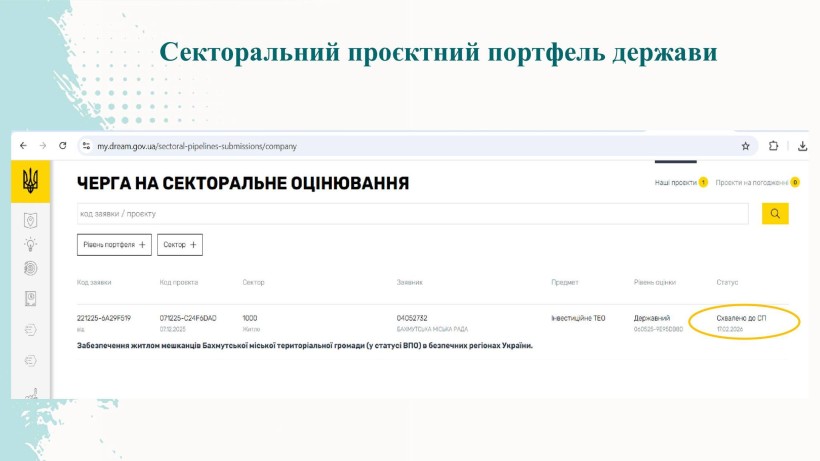Image resolution: width=820 pixels, height=461 pixels.
Task: Click the 'Інвестиційне ТЕО' cell
Action: pos(578,318)
